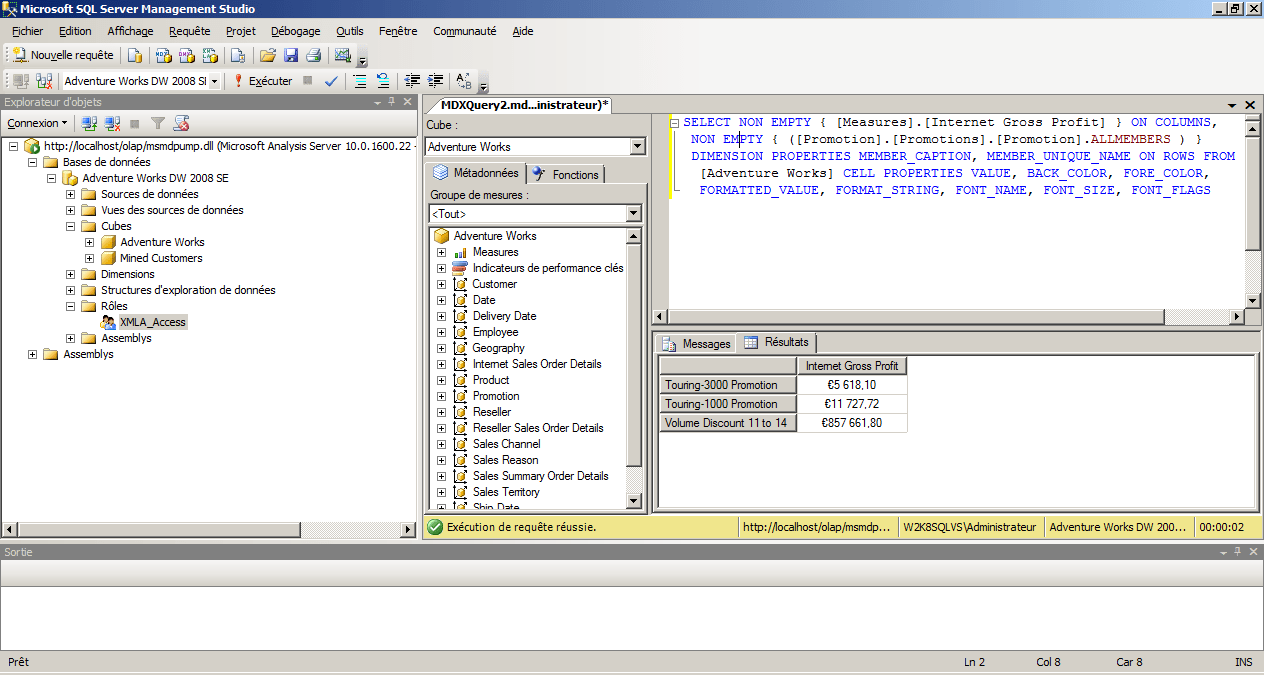
Task: Click the open file folder icon
Action: tap(267, 55)
